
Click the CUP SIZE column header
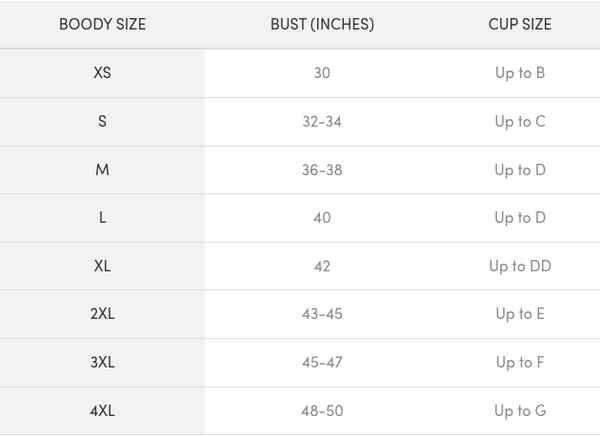point(519,24)
